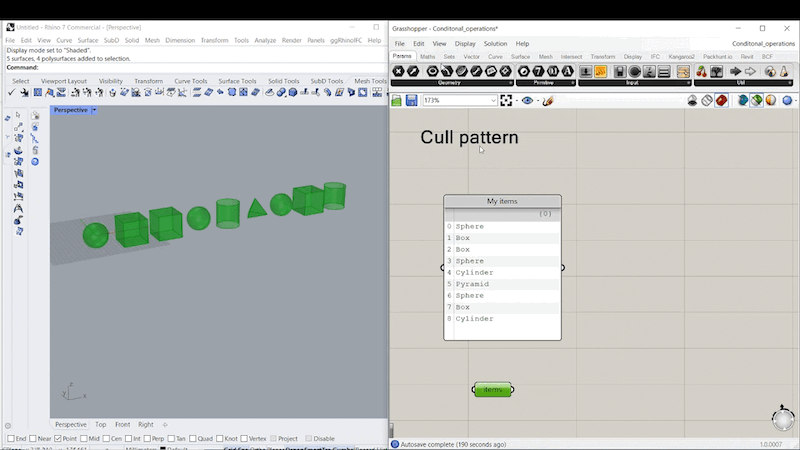800x450 pixels.
Task: Open the Display menu in Grasshopper menu bar
Action: click(x=465, y=44)
